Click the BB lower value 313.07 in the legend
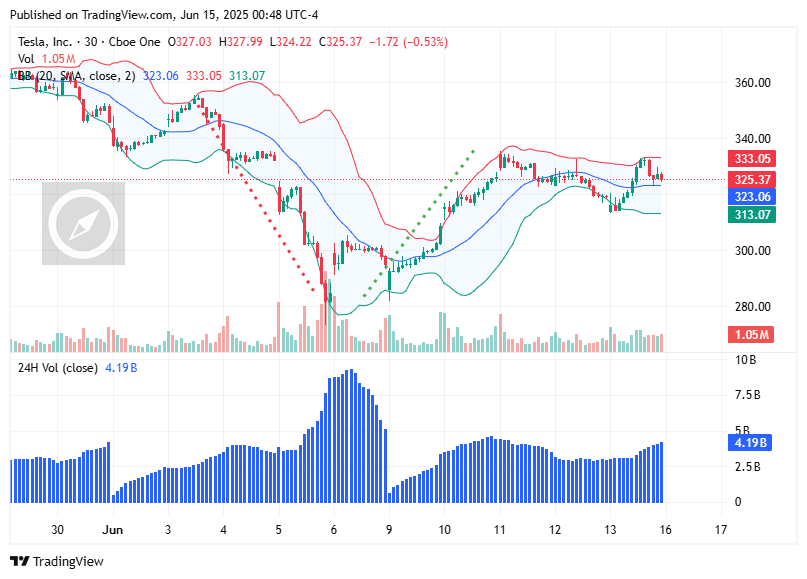807x579 pixels. [247, 76]
